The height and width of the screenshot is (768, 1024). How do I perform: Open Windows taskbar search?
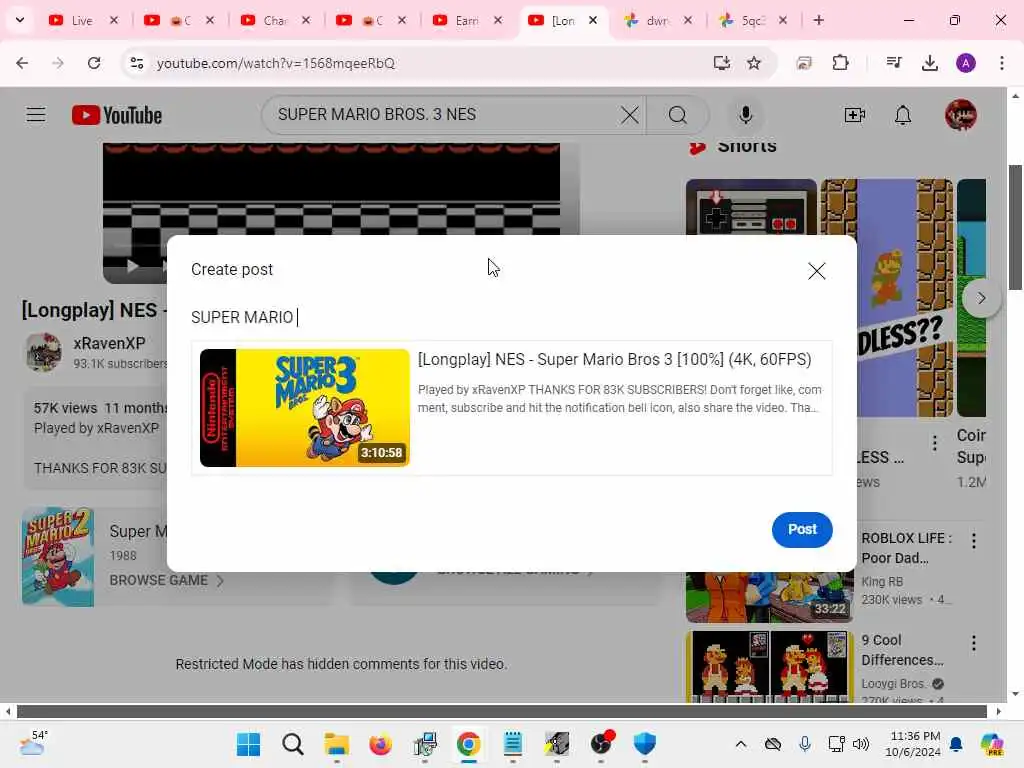point(293,744)
